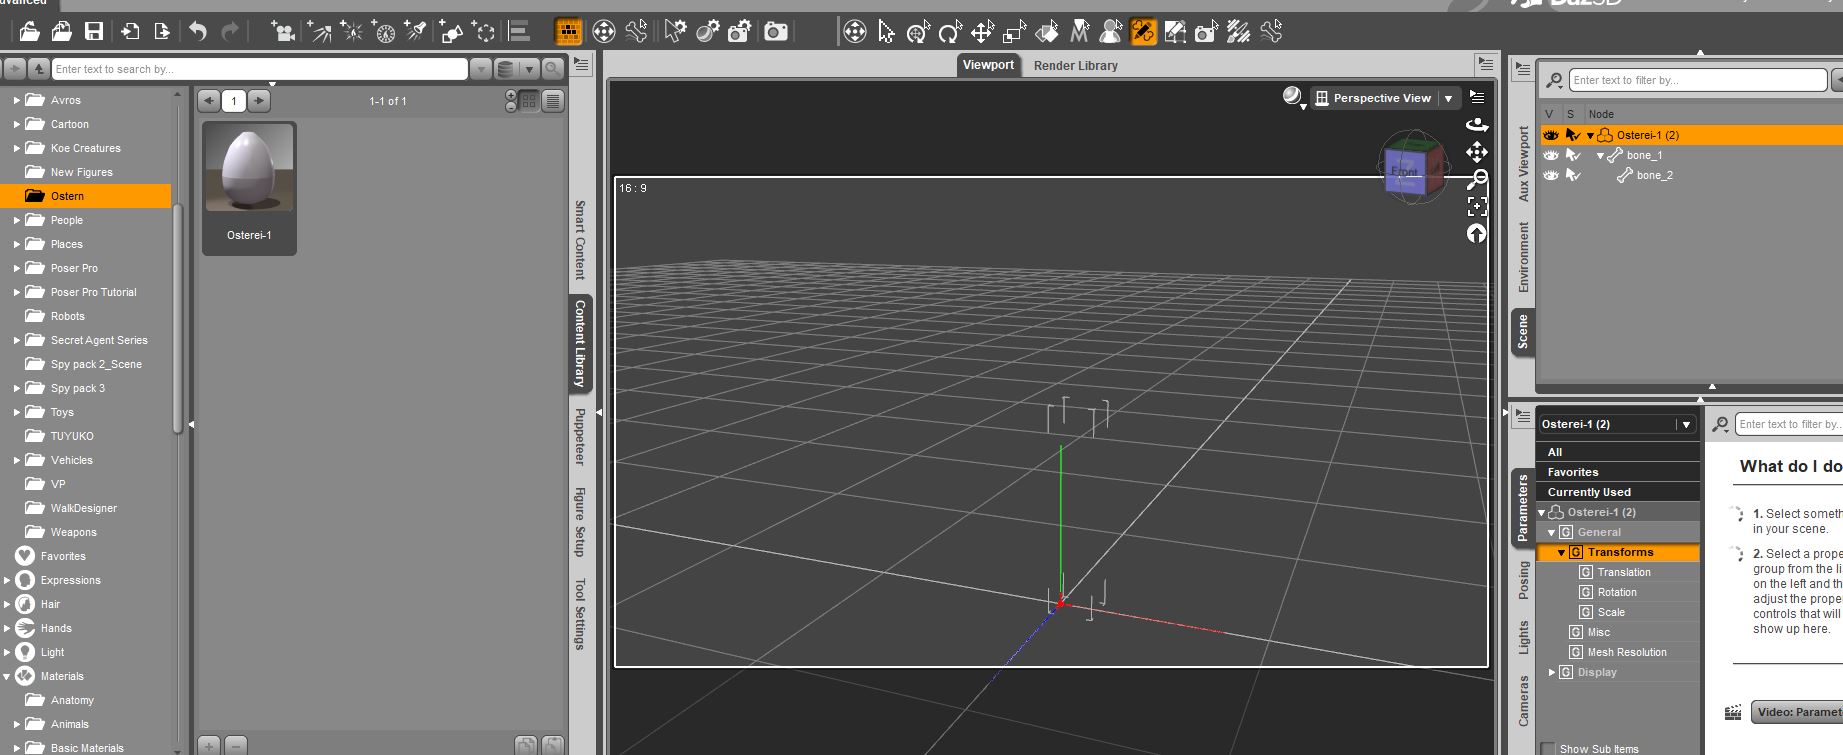Collapse the Materials category
The width and height of the screenshot is (1843, 755).
pyautogui.click(x=6, y=676)
